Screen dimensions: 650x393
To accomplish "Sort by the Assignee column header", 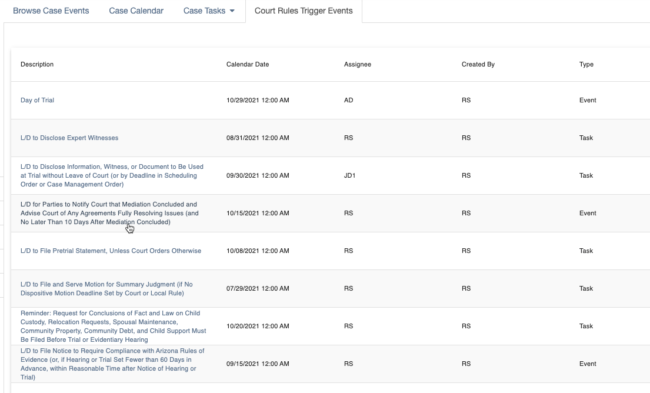I will click(357, 64).
